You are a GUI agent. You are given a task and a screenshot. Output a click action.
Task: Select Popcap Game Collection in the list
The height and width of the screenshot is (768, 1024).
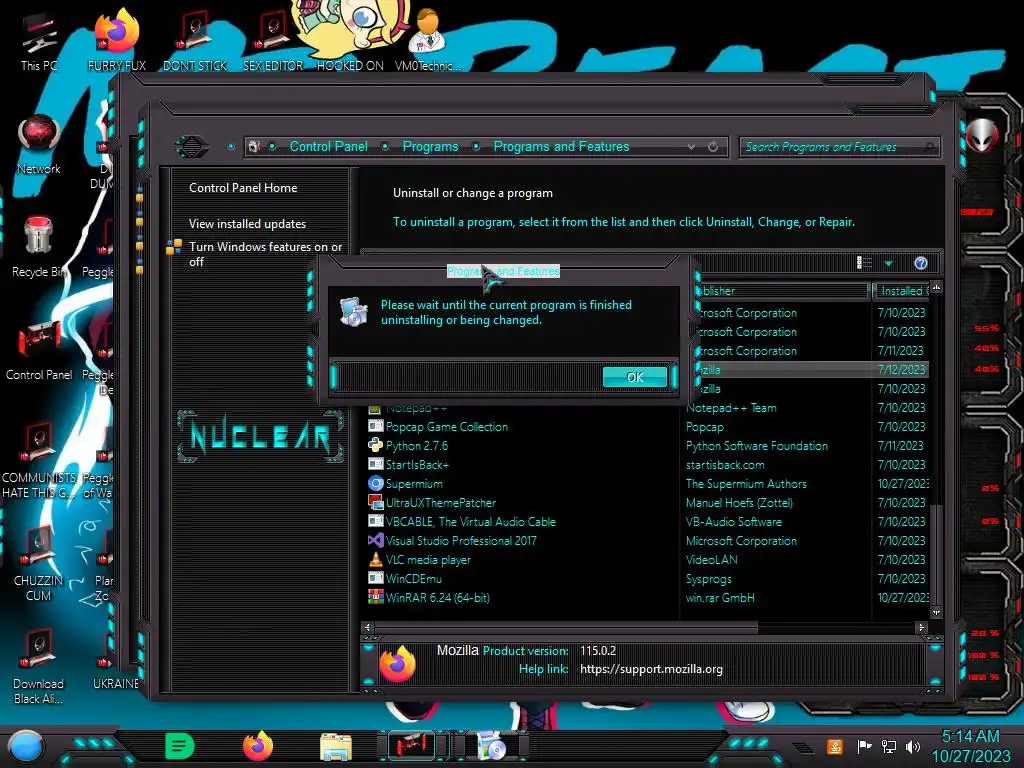click(447, 426)
